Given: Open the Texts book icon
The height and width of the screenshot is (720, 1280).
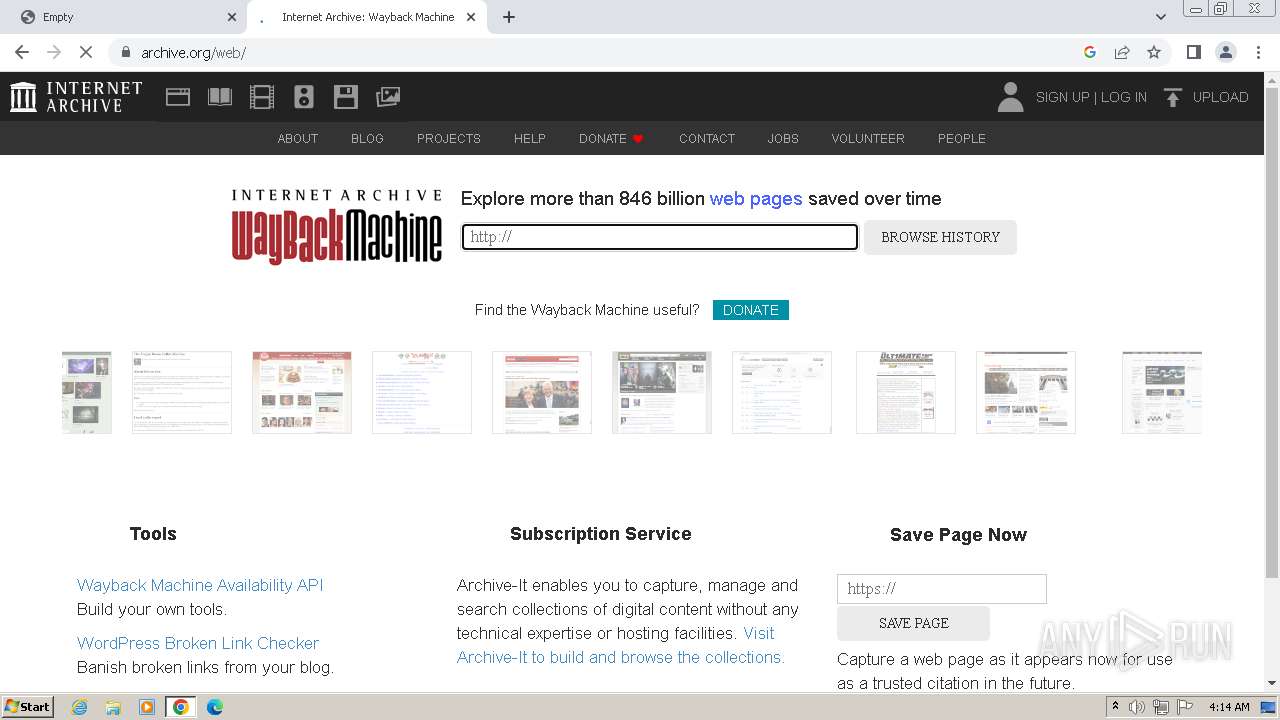Looking at the screenshot, I should click(220, 97).
